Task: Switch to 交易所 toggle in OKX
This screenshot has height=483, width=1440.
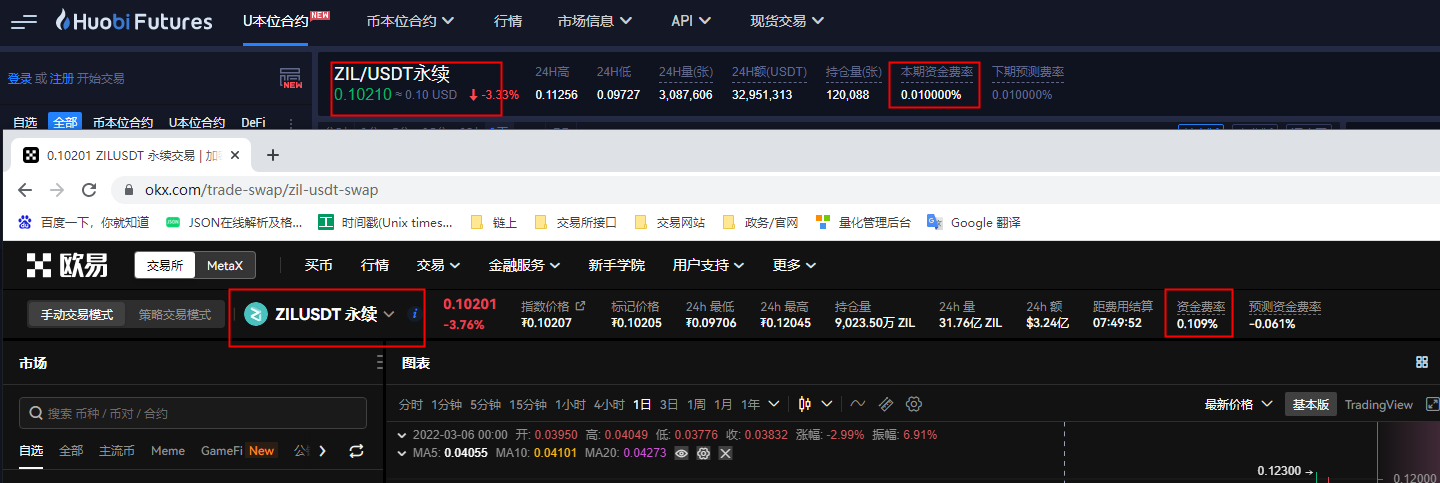Action: pyautogui.click(x=165, y=265)
